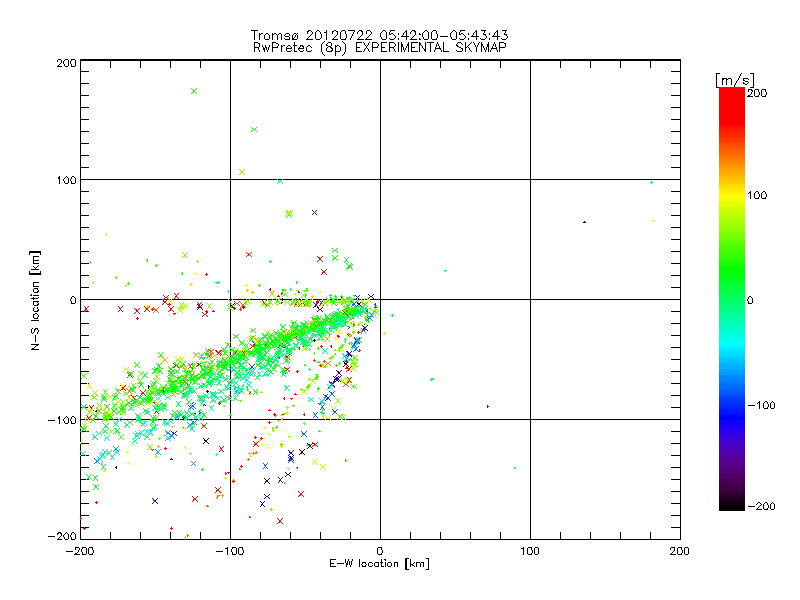The width and height of the screenshot is (800, 600).
Task: Click the topmost green X data marker
Action: click(194, 91)
